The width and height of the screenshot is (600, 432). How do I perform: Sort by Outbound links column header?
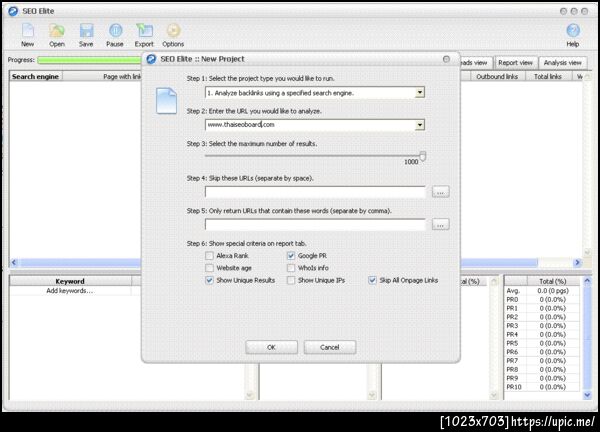point(497,77)
